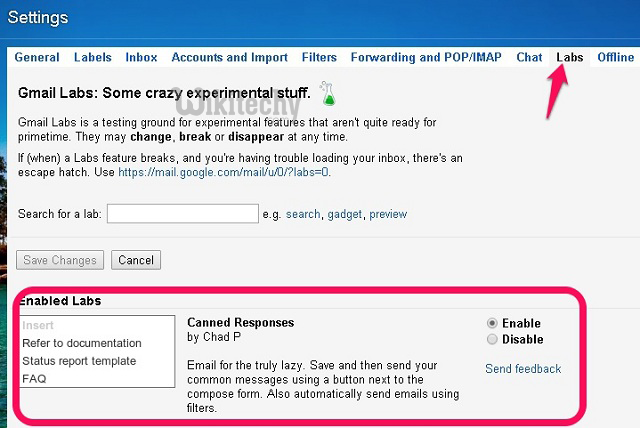
Task: Switch to the Labels tab
Action: click(92, 58)
